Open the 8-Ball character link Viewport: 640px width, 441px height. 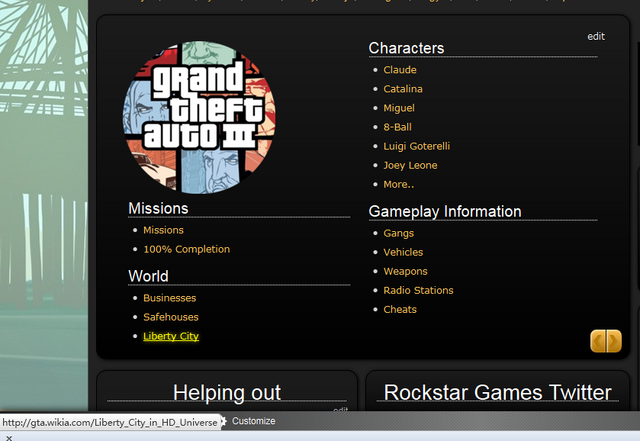pos(397,127)
